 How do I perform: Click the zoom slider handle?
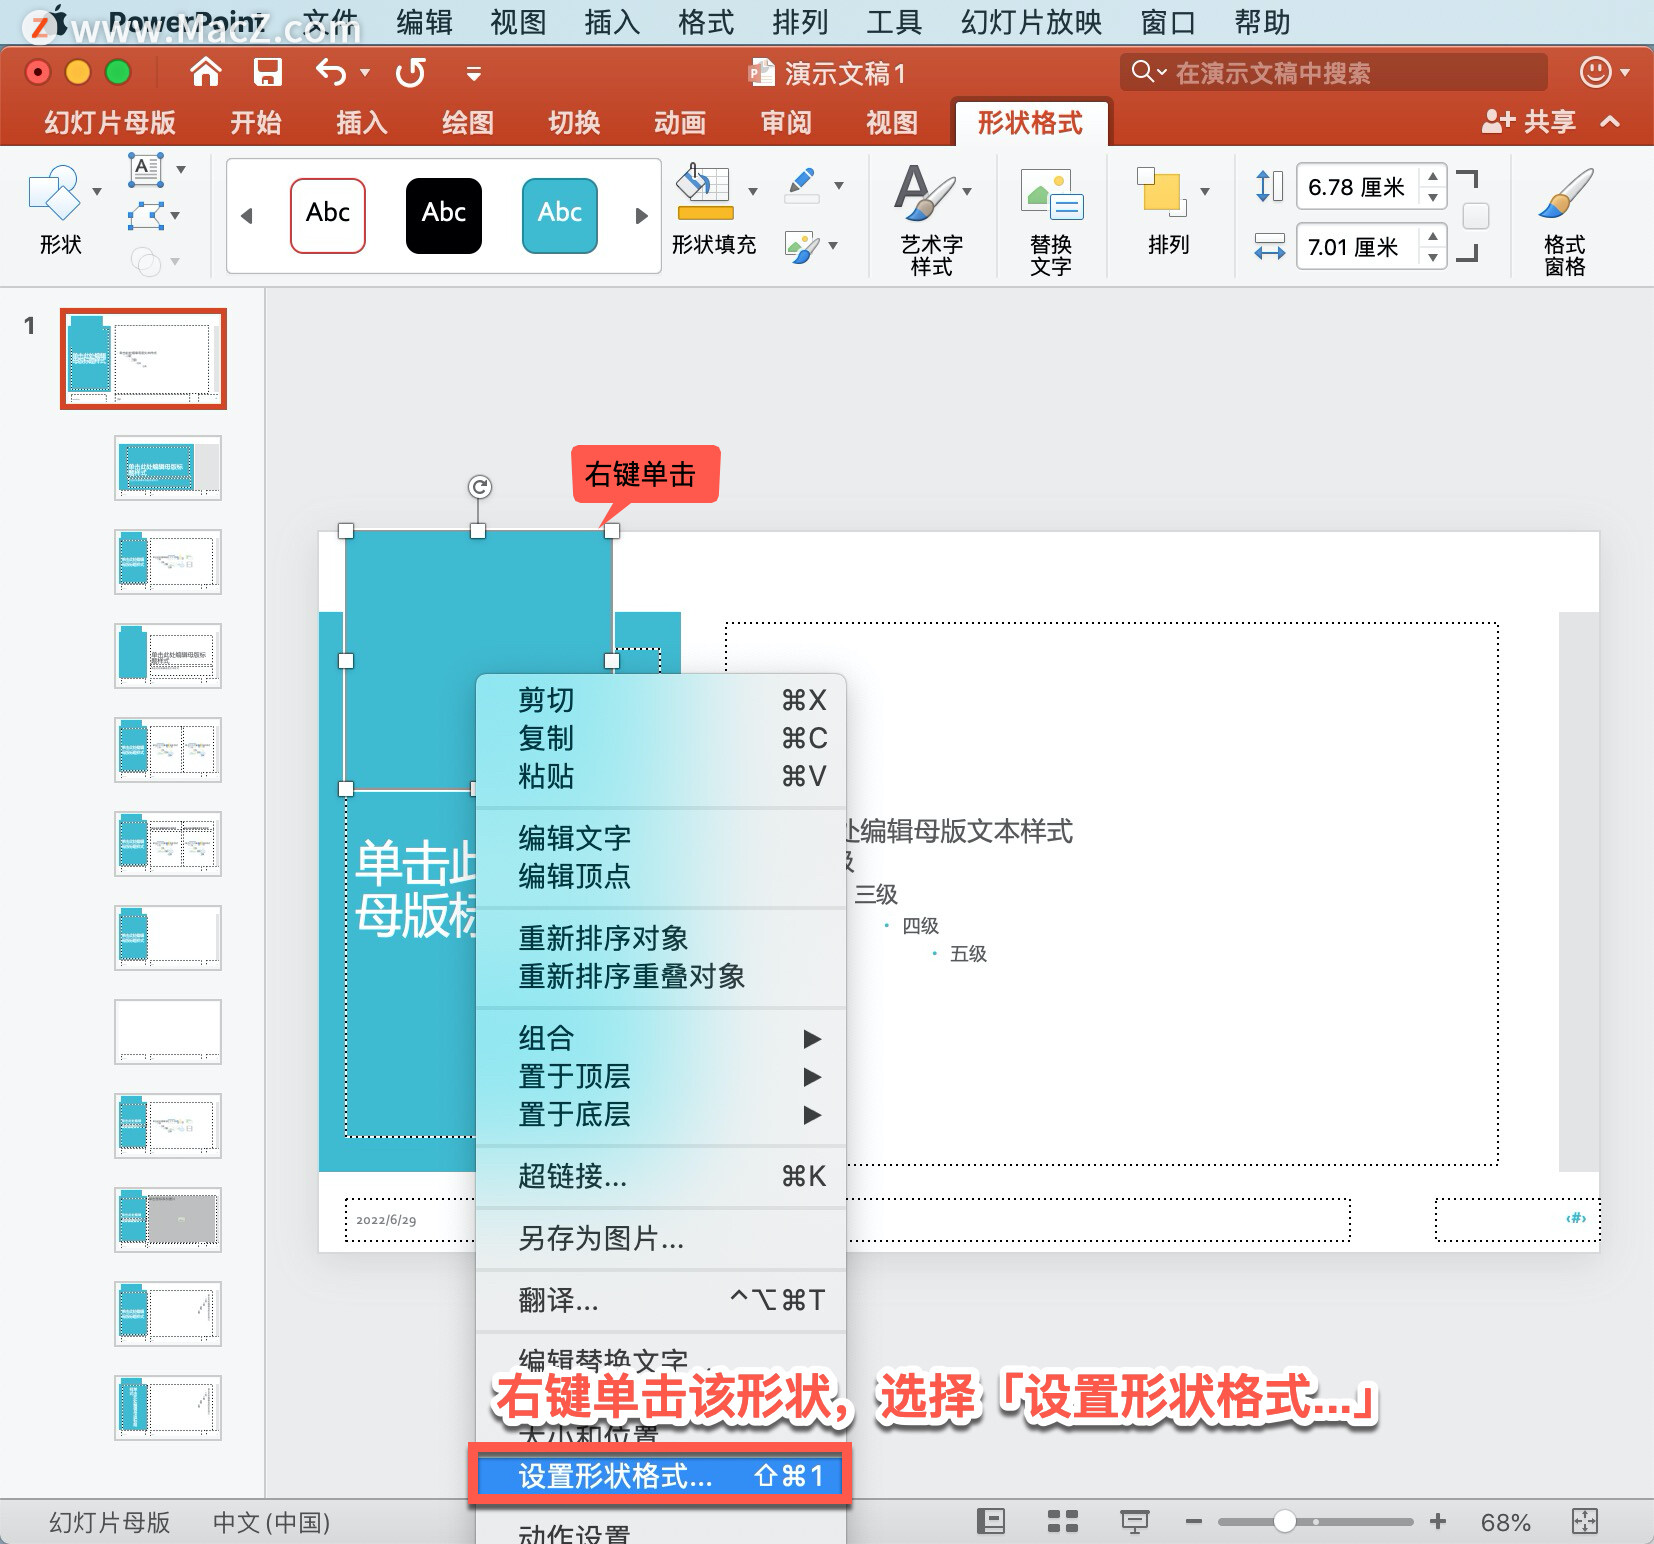1285,1521
